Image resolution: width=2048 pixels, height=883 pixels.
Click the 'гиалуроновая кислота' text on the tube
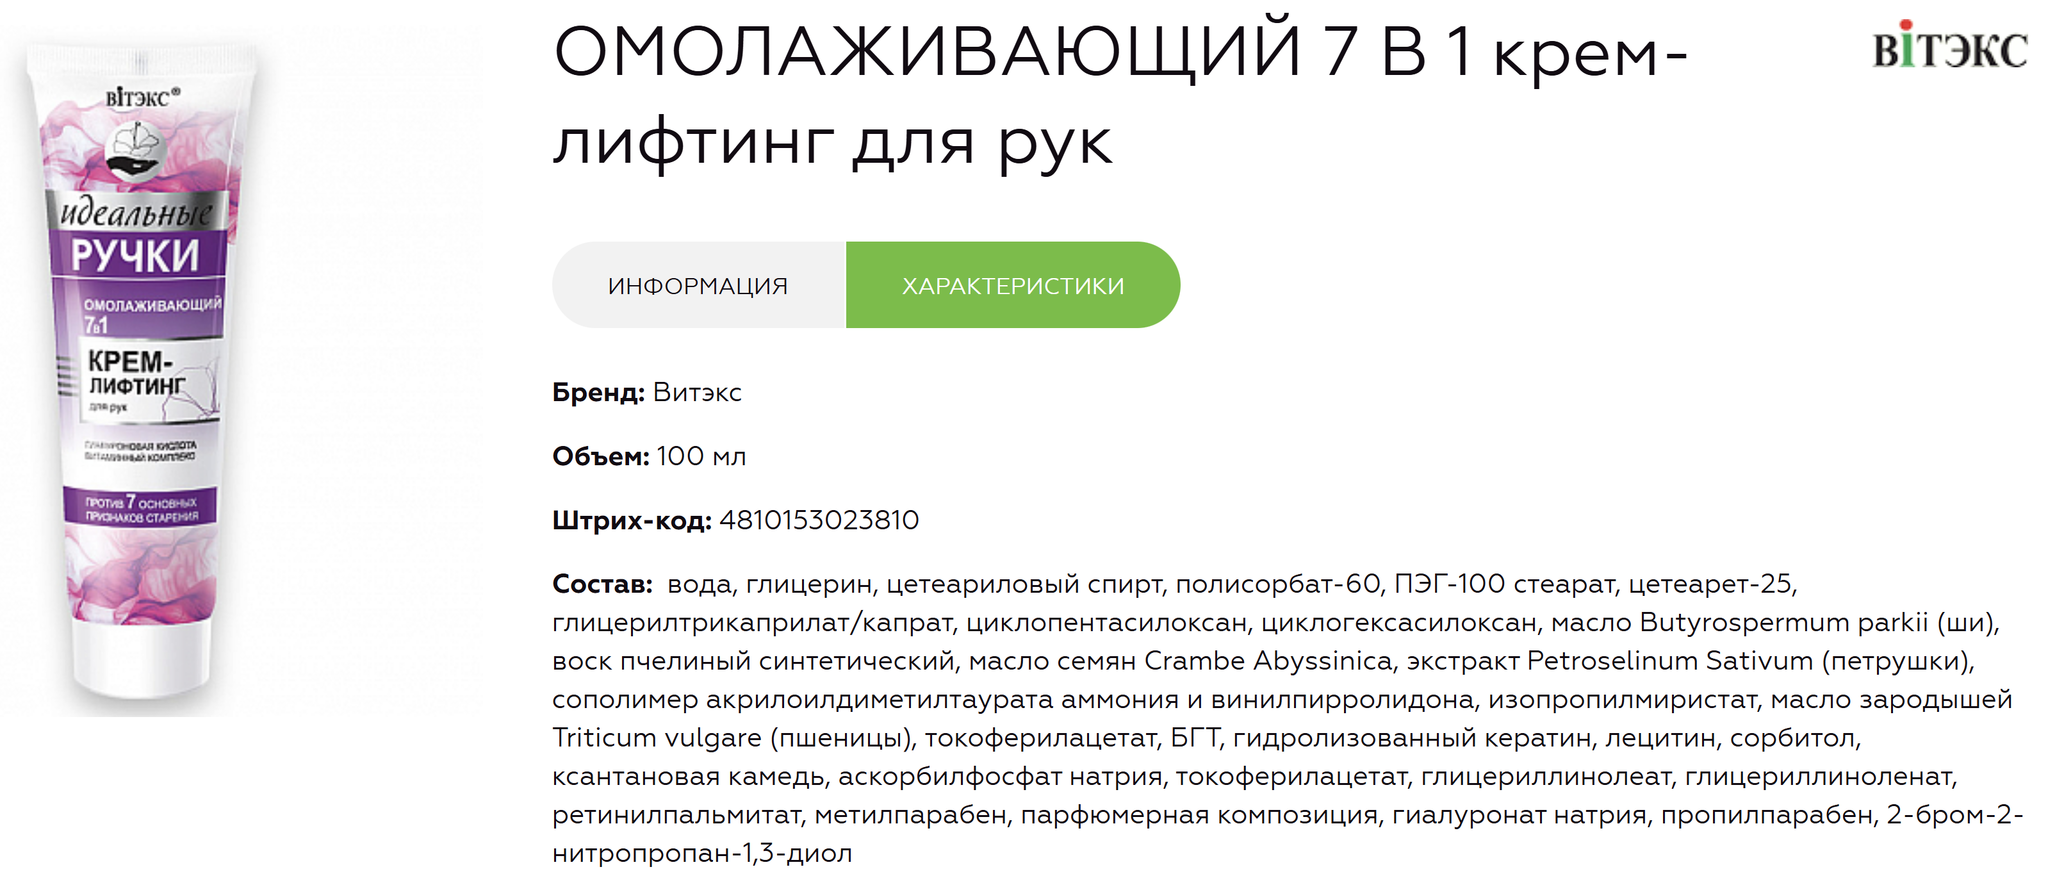[x=141, y=445]
